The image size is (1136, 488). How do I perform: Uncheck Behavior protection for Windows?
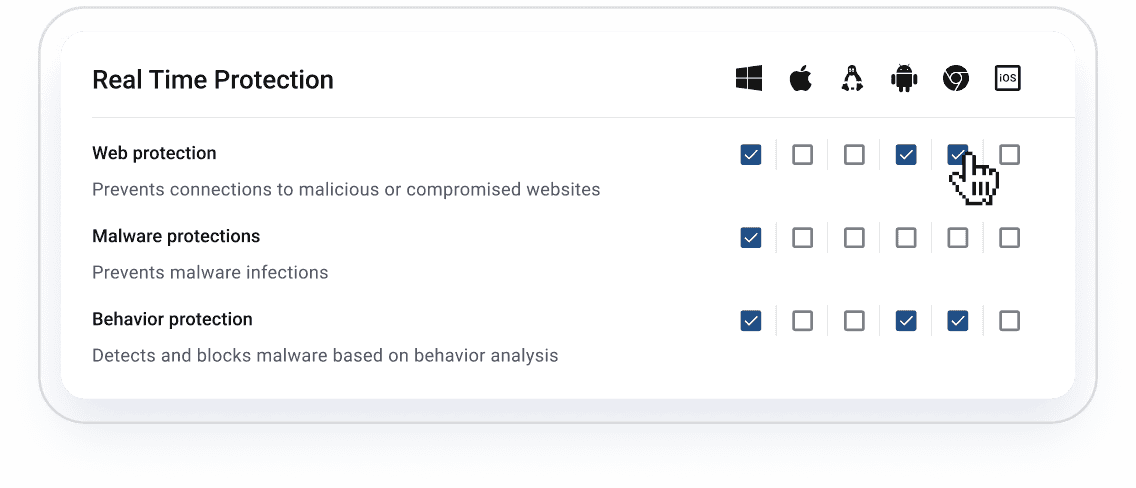click(x=751, y=320)
